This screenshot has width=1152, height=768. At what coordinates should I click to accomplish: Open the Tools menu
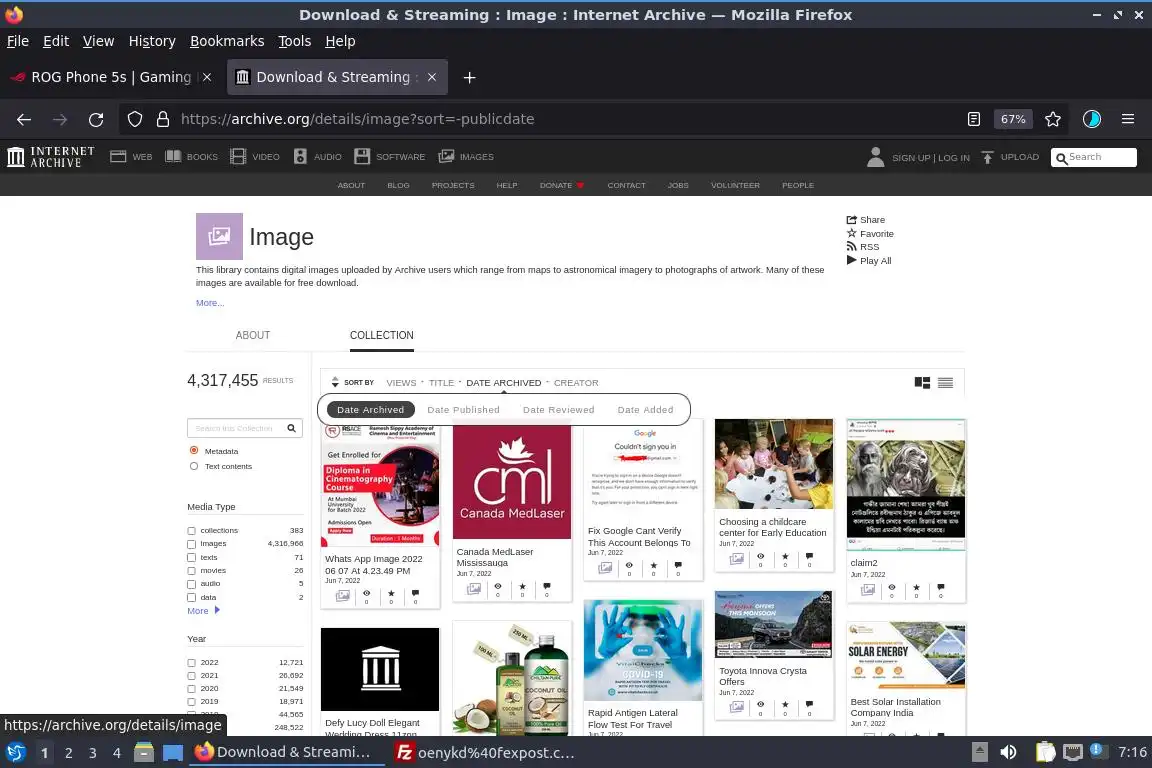(295, 41)
